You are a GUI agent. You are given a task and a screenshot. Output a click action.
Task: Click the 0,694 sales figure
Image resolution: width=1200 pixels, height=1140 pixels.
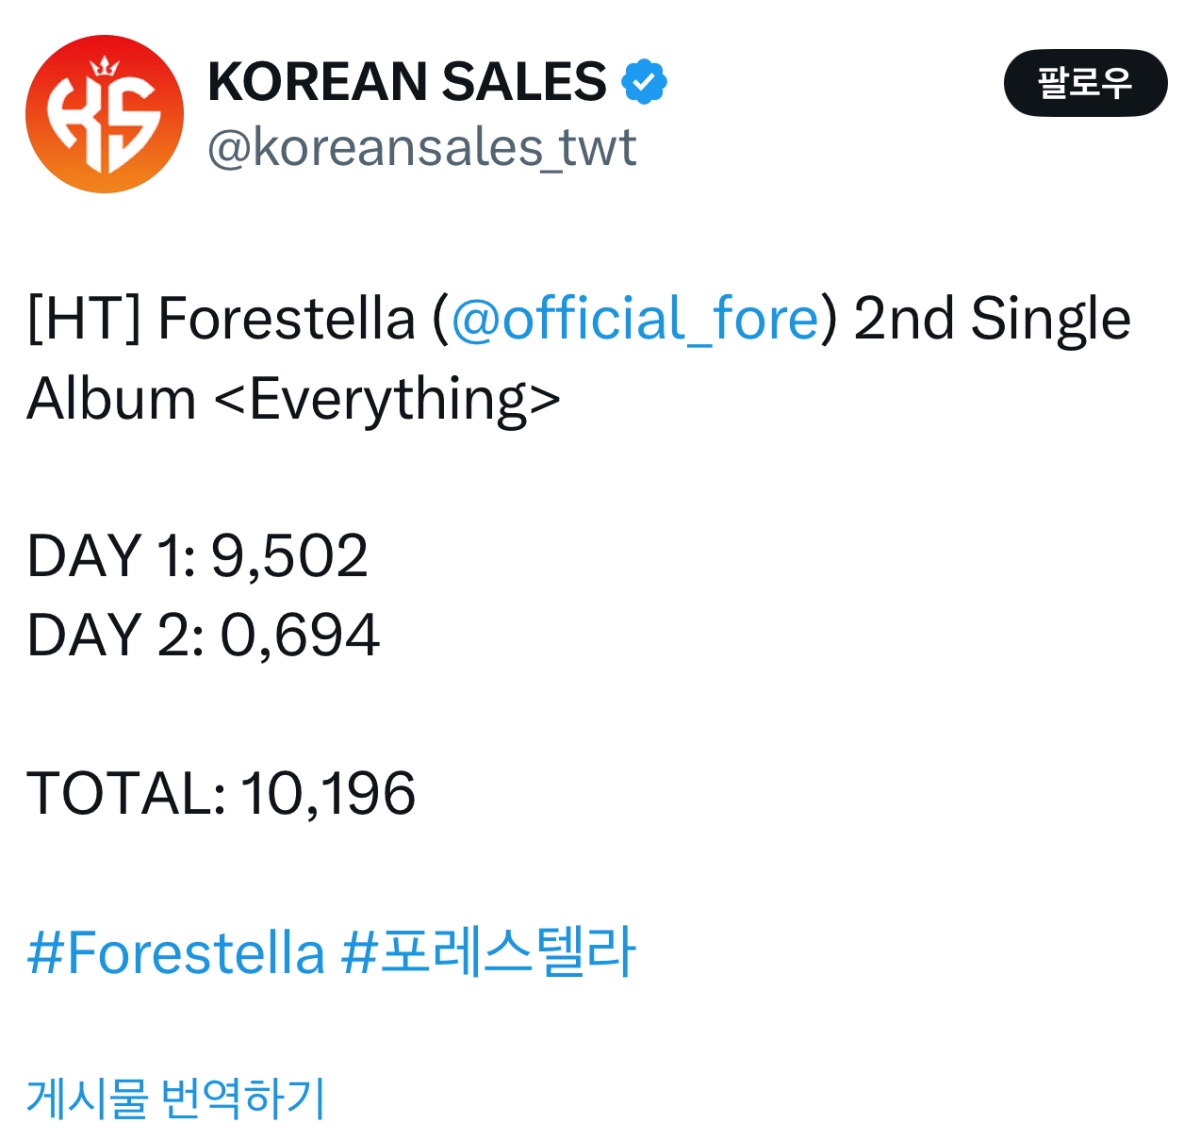pyautogui.click(x=300, y=636)
